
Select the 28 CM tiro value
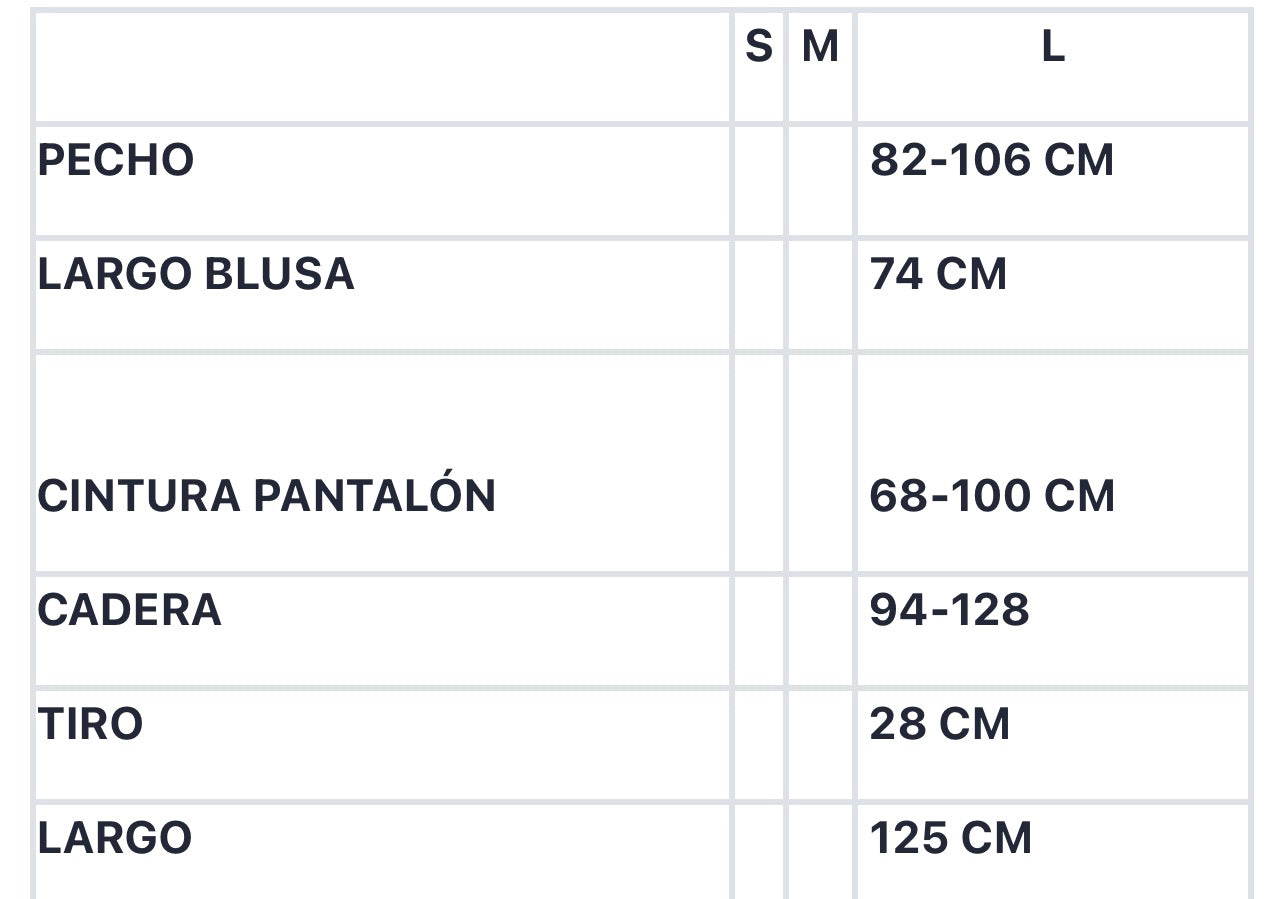[x=940, y=724]
